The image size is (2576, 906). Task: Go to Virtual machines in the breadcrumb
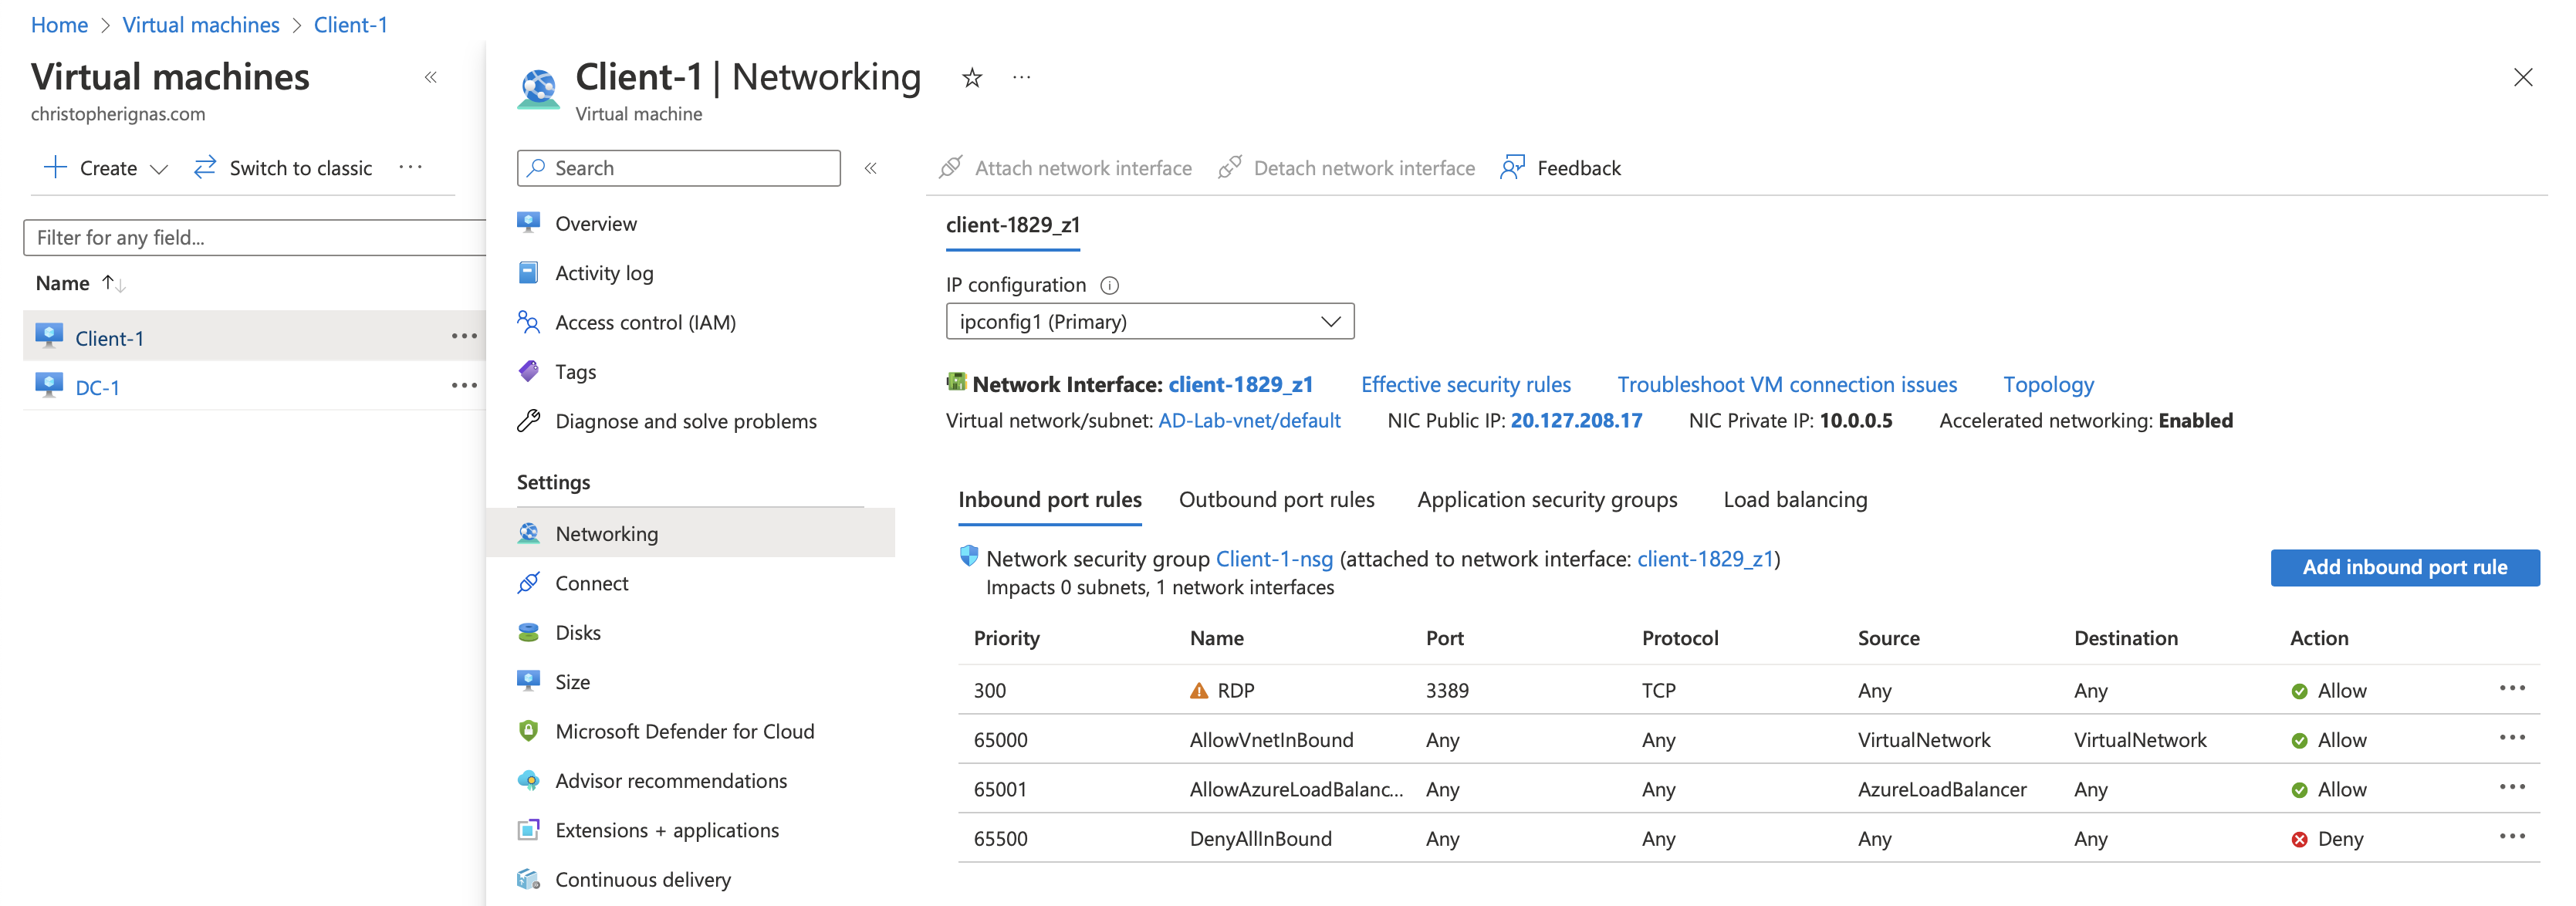pos(201,25)
